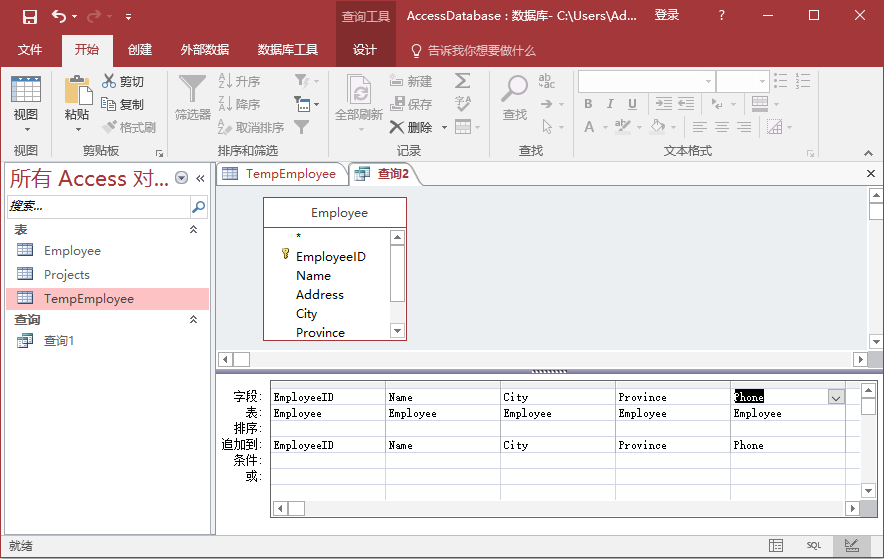Image resolution: width=884 pixels, height=559 pixels.
Task: Open the font name combo box dropdown
Action: coord(708,81)
